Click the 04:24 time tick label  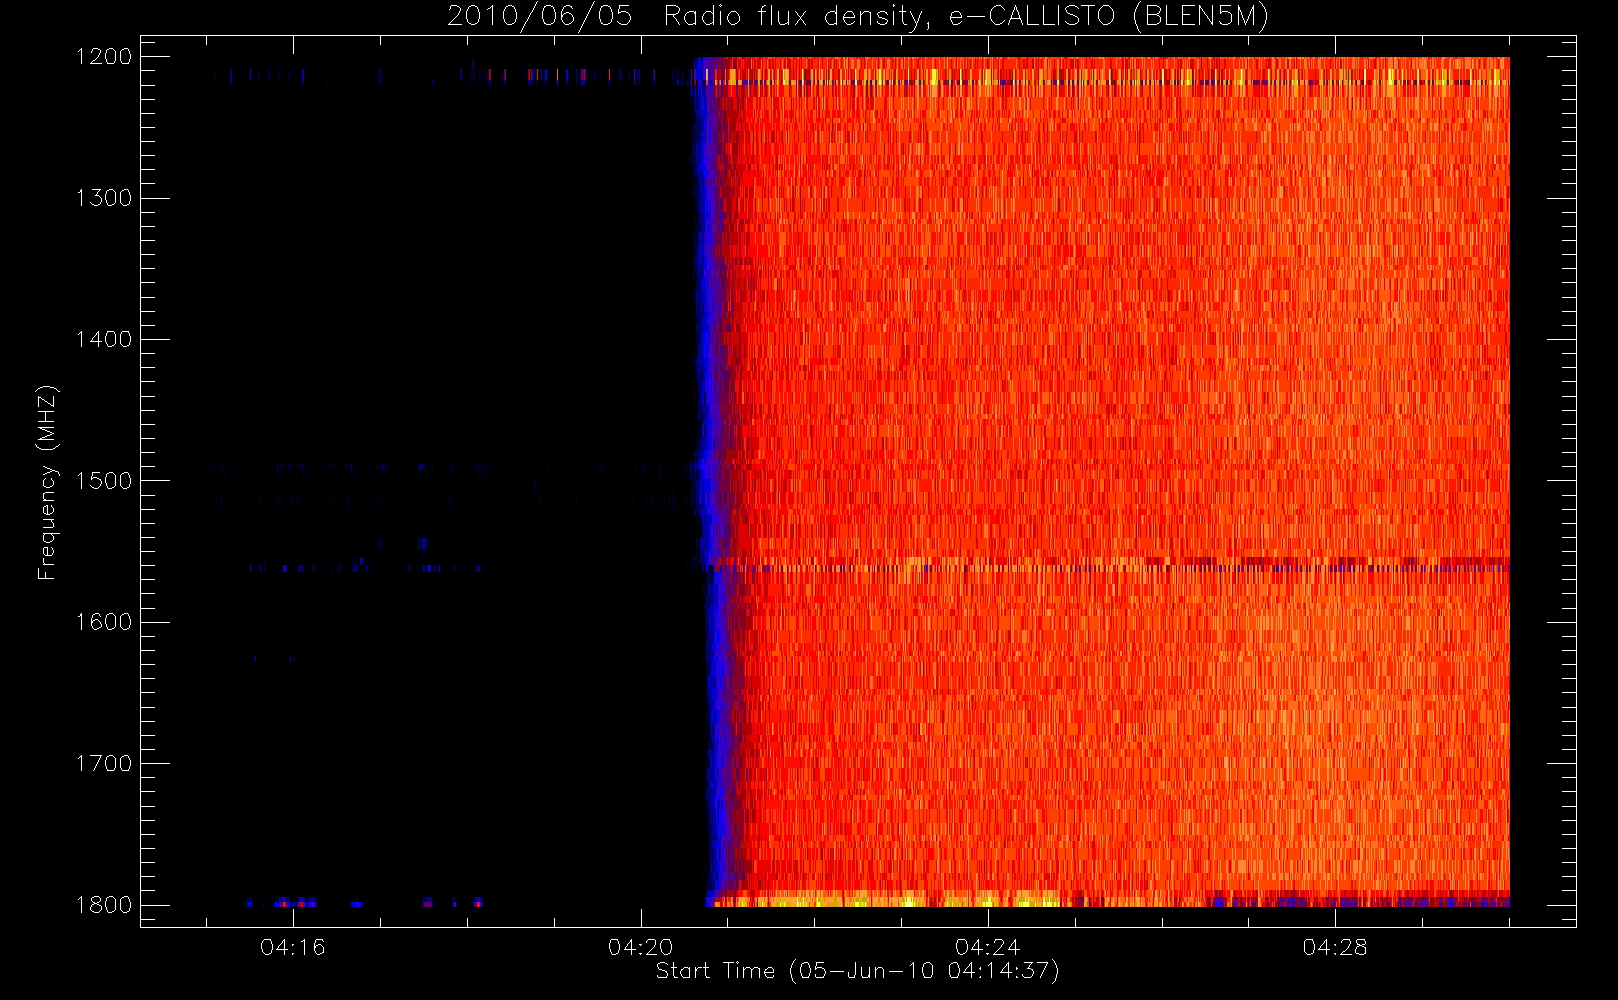pos(988,947)
